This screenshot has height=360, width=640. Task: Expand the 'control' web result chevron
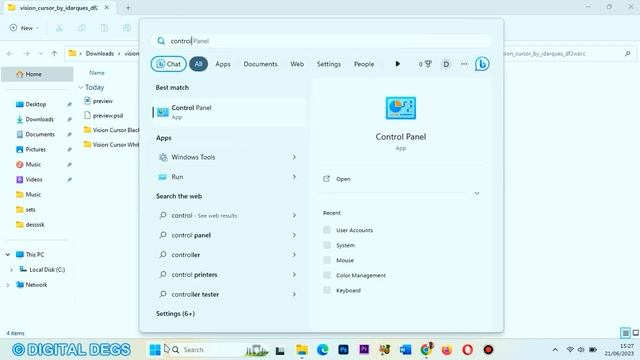point(294,215)
